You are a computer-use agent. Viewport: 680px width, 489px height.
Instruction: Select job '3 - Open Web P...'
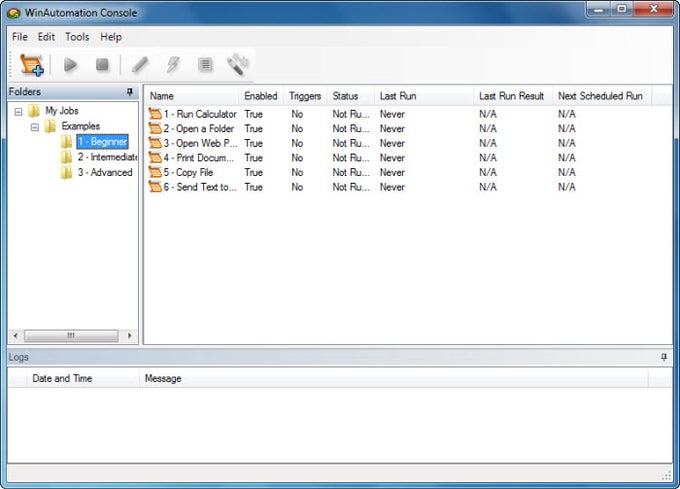[200, 143]
